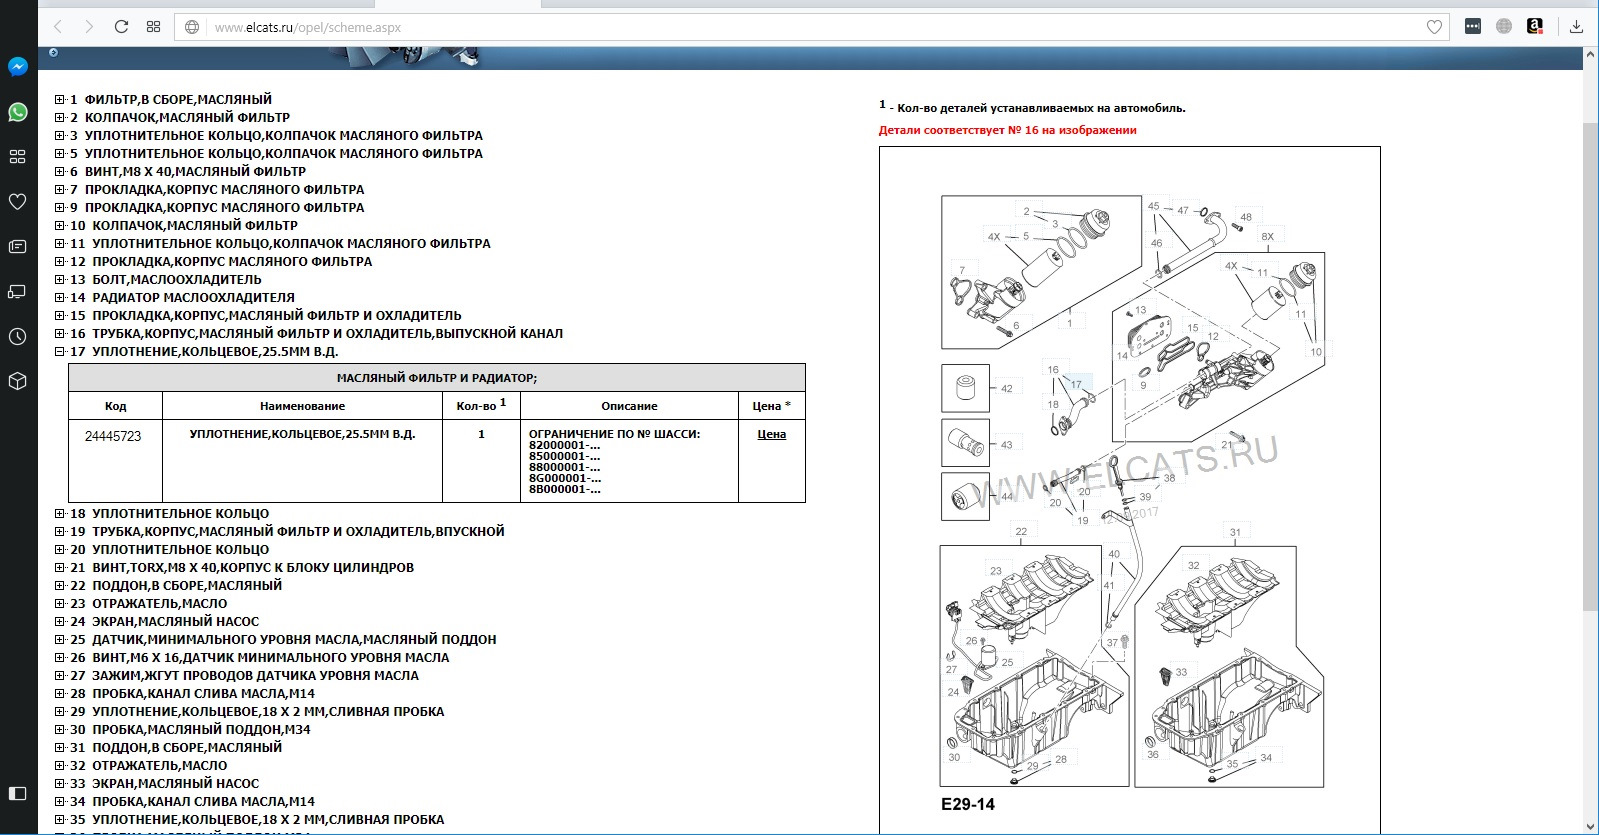Image resolution: width=1599 pixels, height=835 pixels.
Task: Click the page vertical scrollbar
Action: 1590,367
